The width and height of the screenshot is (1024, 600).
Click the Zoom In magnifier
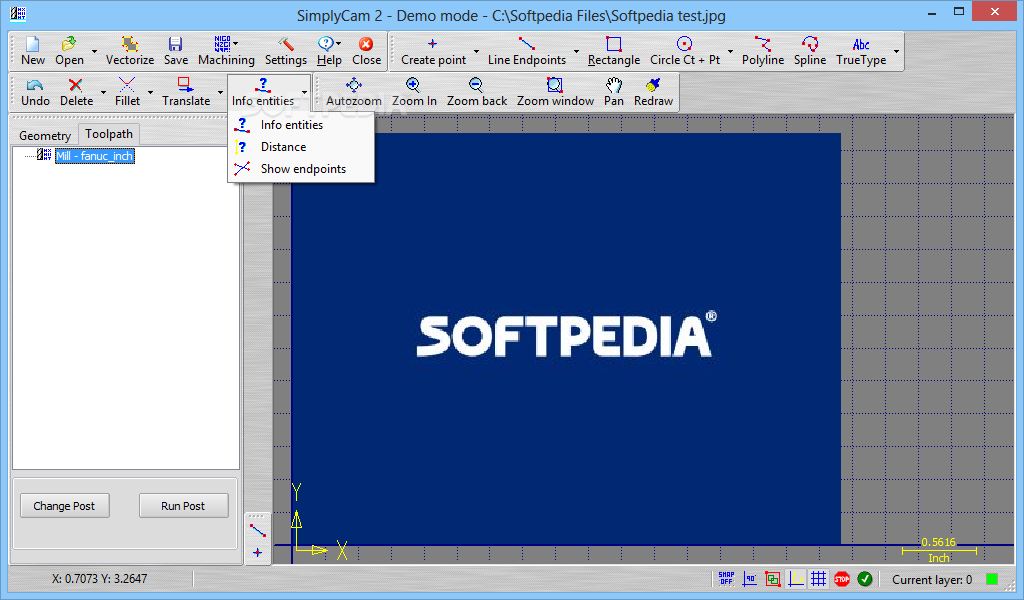coord(414,92)
